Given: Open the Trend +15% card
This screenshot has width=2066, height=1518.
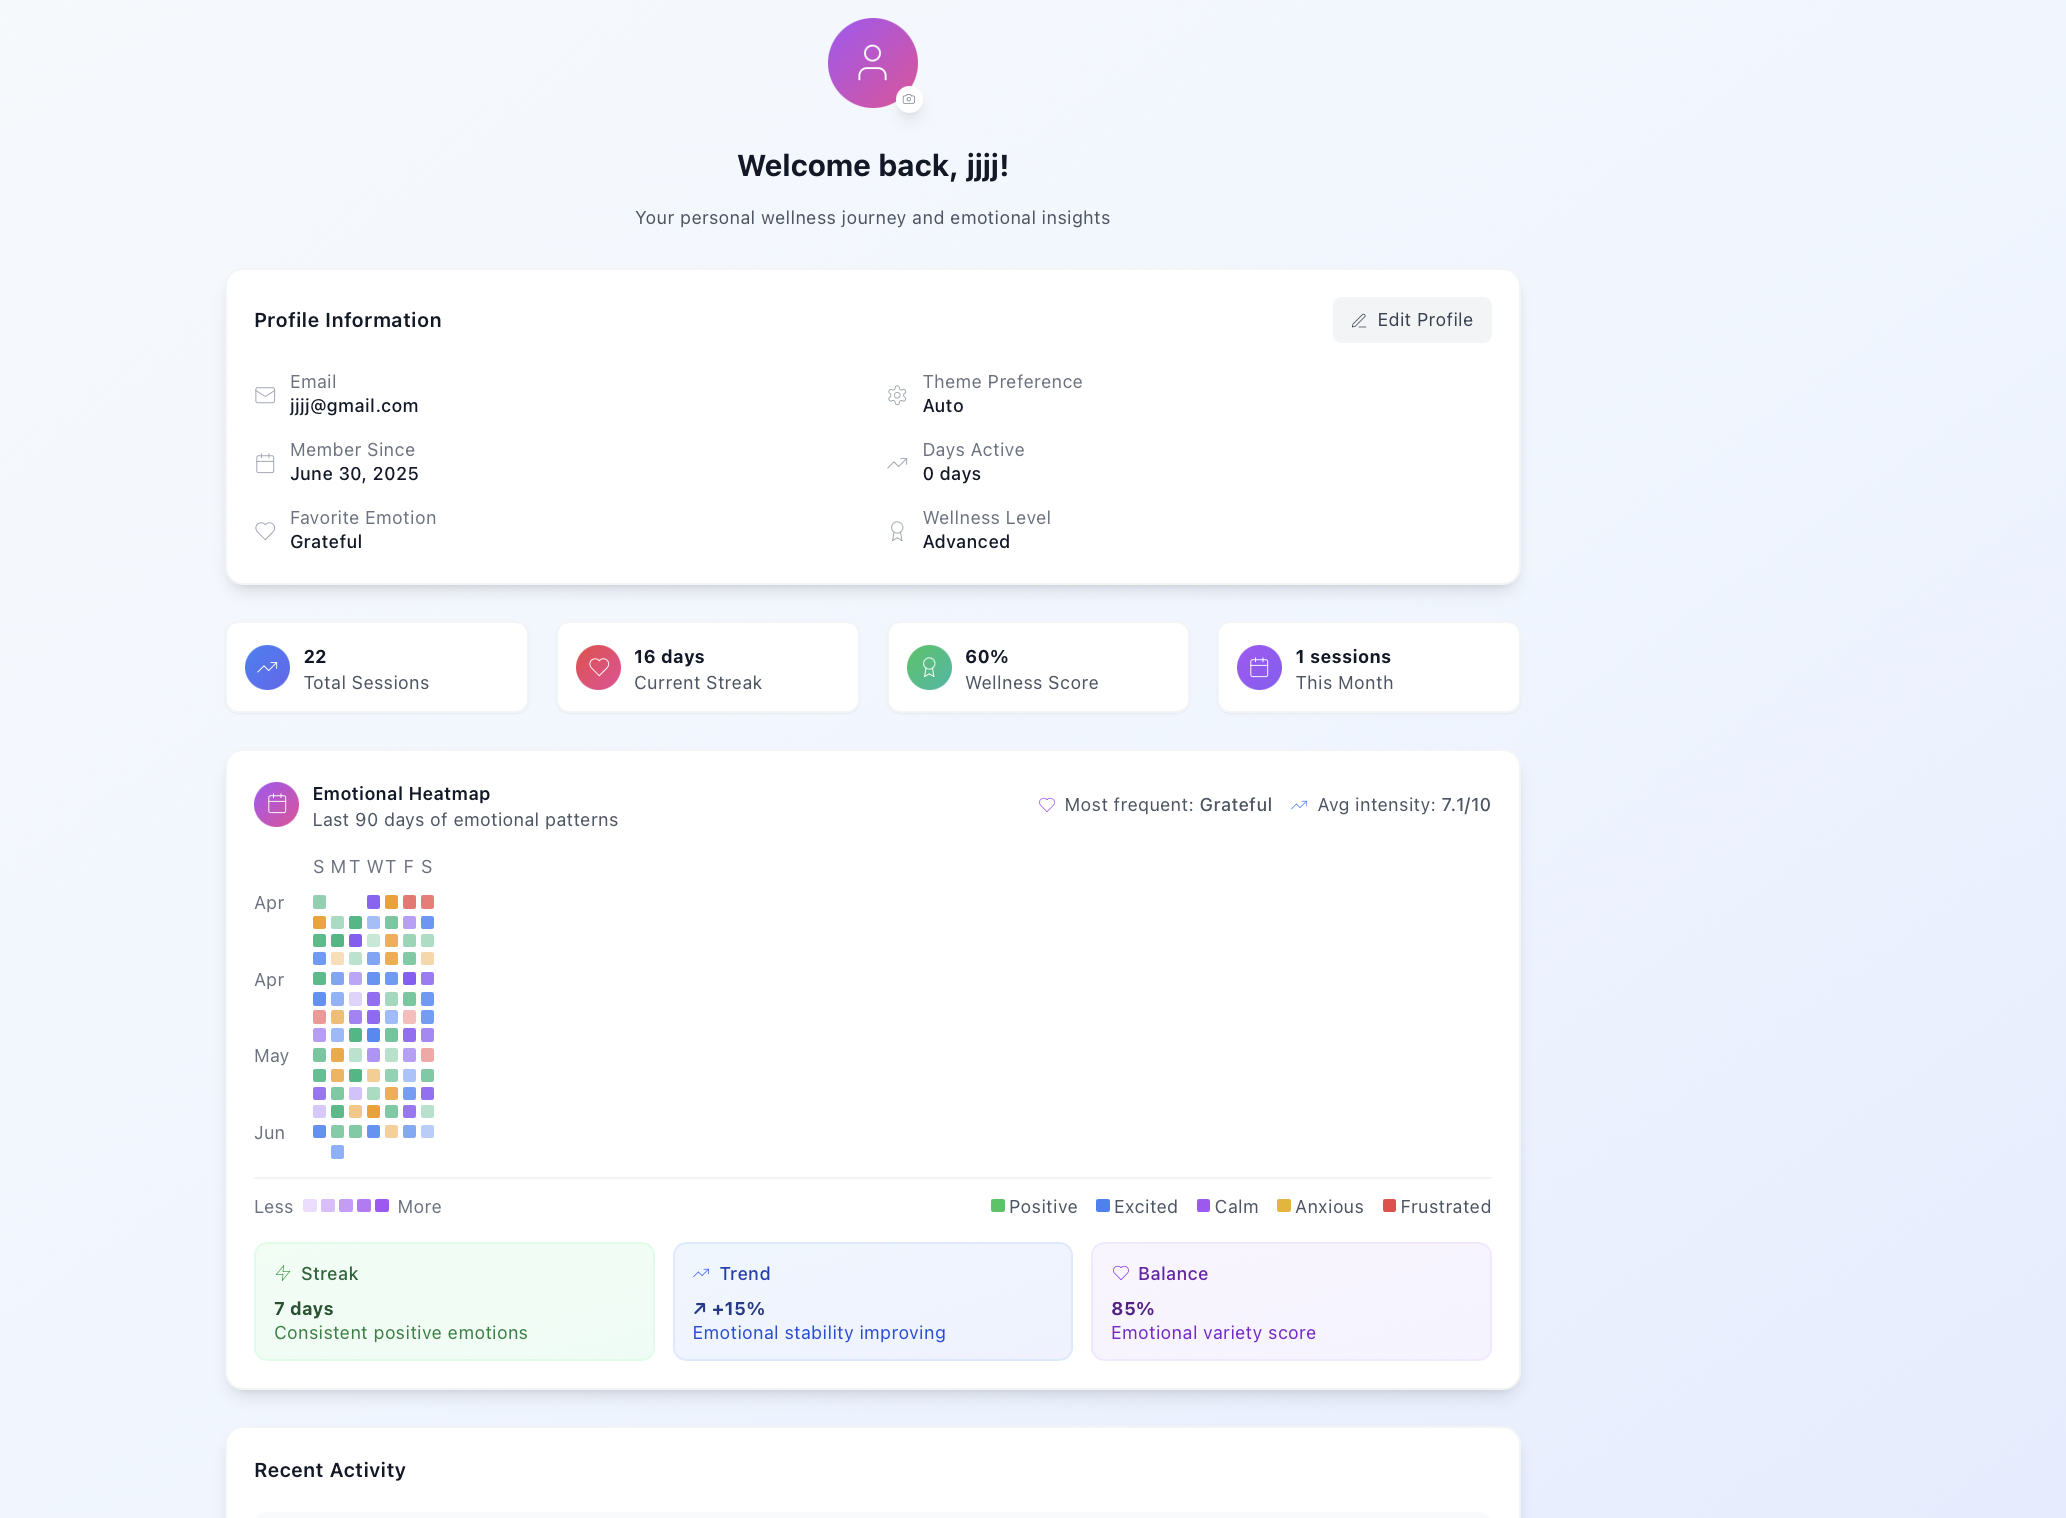Looking at the screenshot, I should [x=872, y=1301].
